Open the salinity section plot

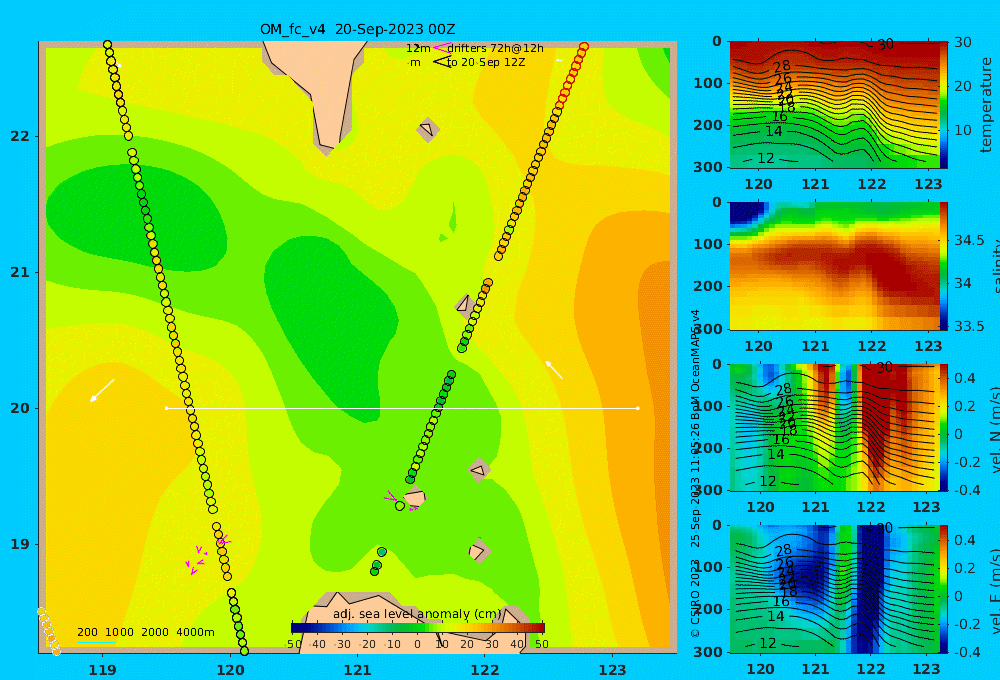(x=834, y=266)
